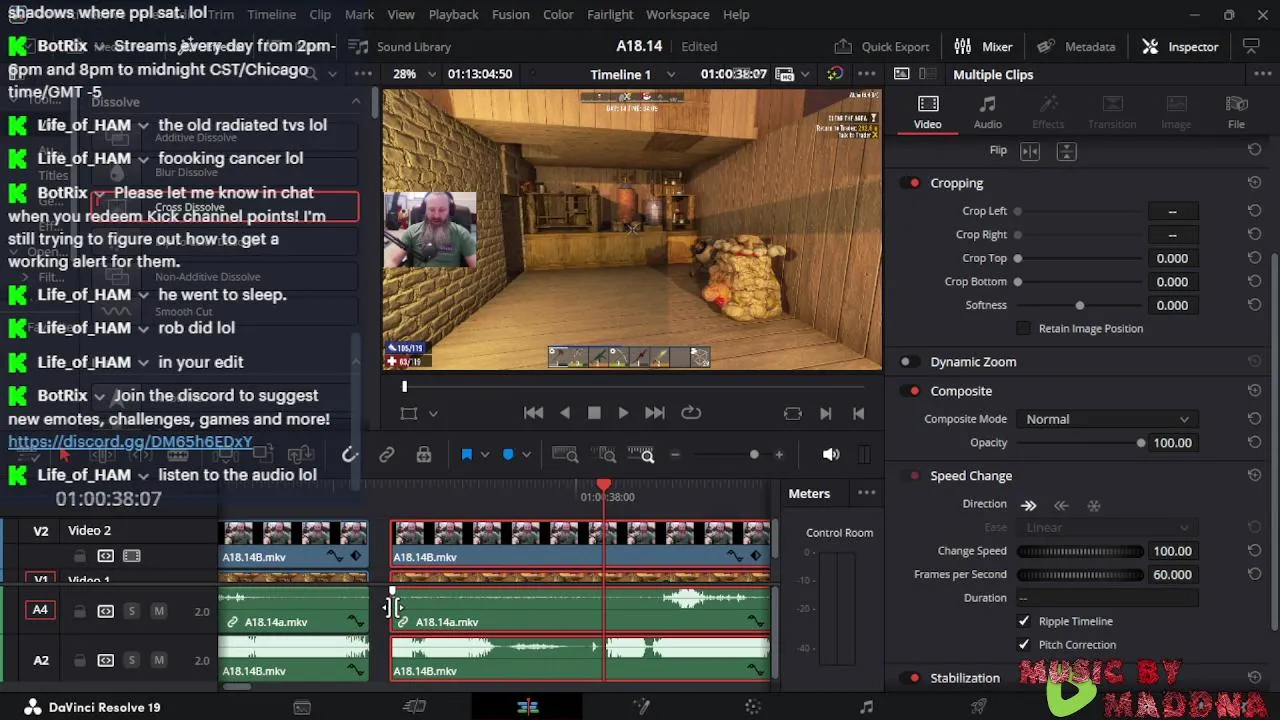Toggle the Inspector panel button
The image size is (1280, 720).
pos(1181,47)
